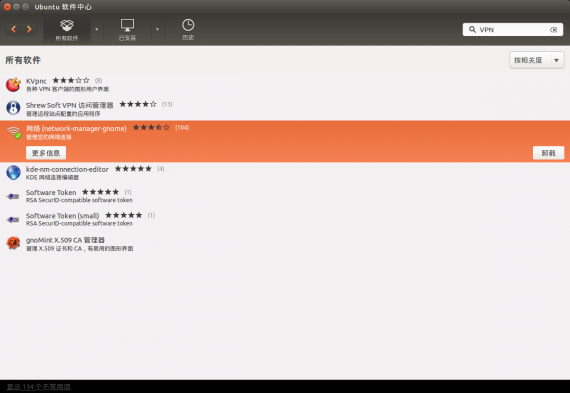Click the network-manager-gnome wifi icon
Viewport: 570px width, 393px height.
tap(14, 132)
